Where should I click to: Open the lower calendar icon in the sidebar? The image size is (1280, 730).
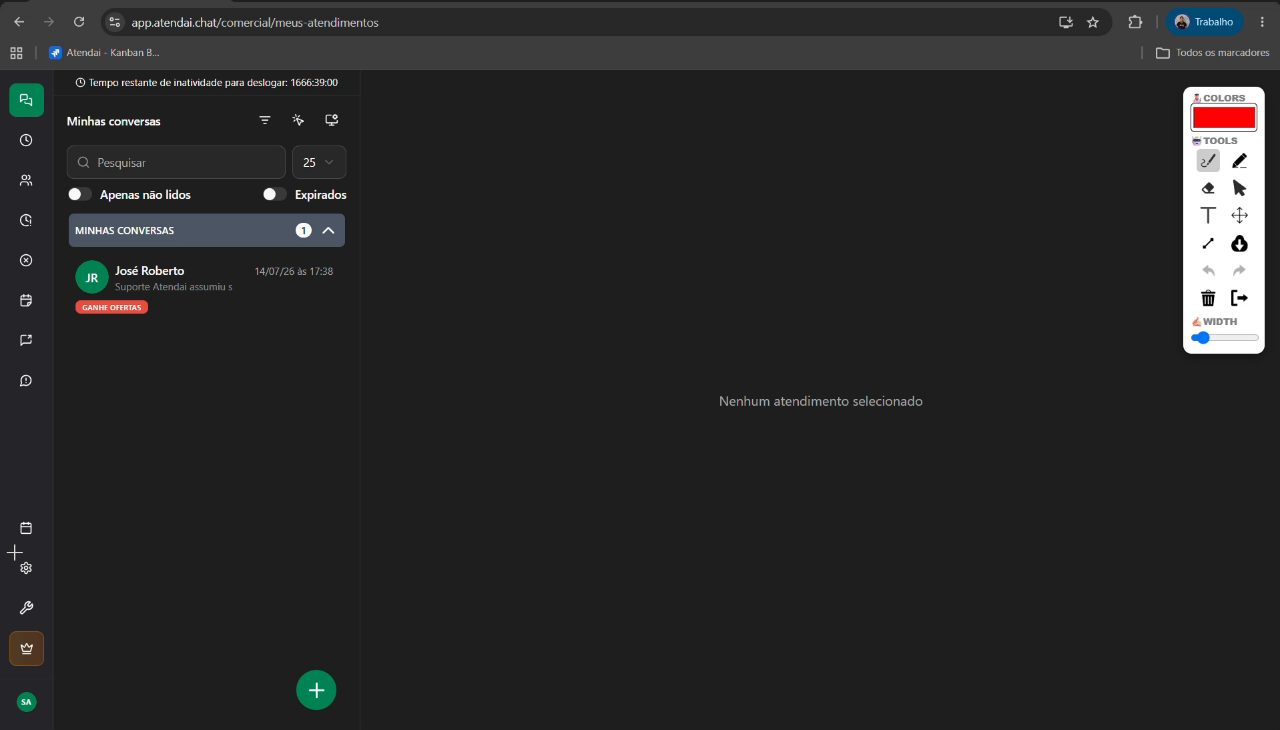coord(26,528)
